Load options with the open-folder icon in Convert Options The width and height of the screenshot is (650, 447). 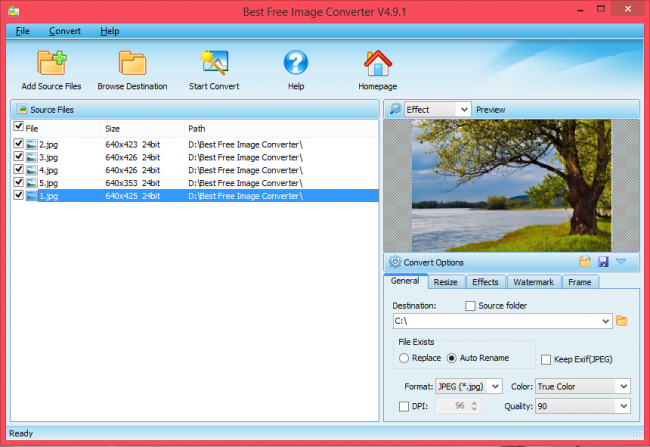585,262
